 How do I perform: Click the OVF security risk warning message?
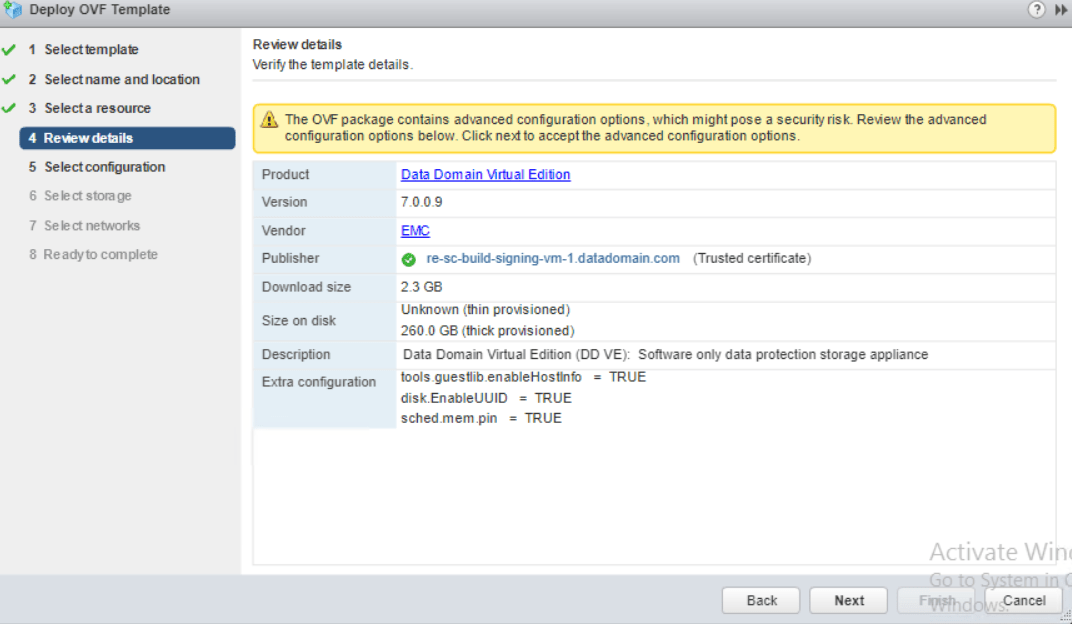[636, 128]
